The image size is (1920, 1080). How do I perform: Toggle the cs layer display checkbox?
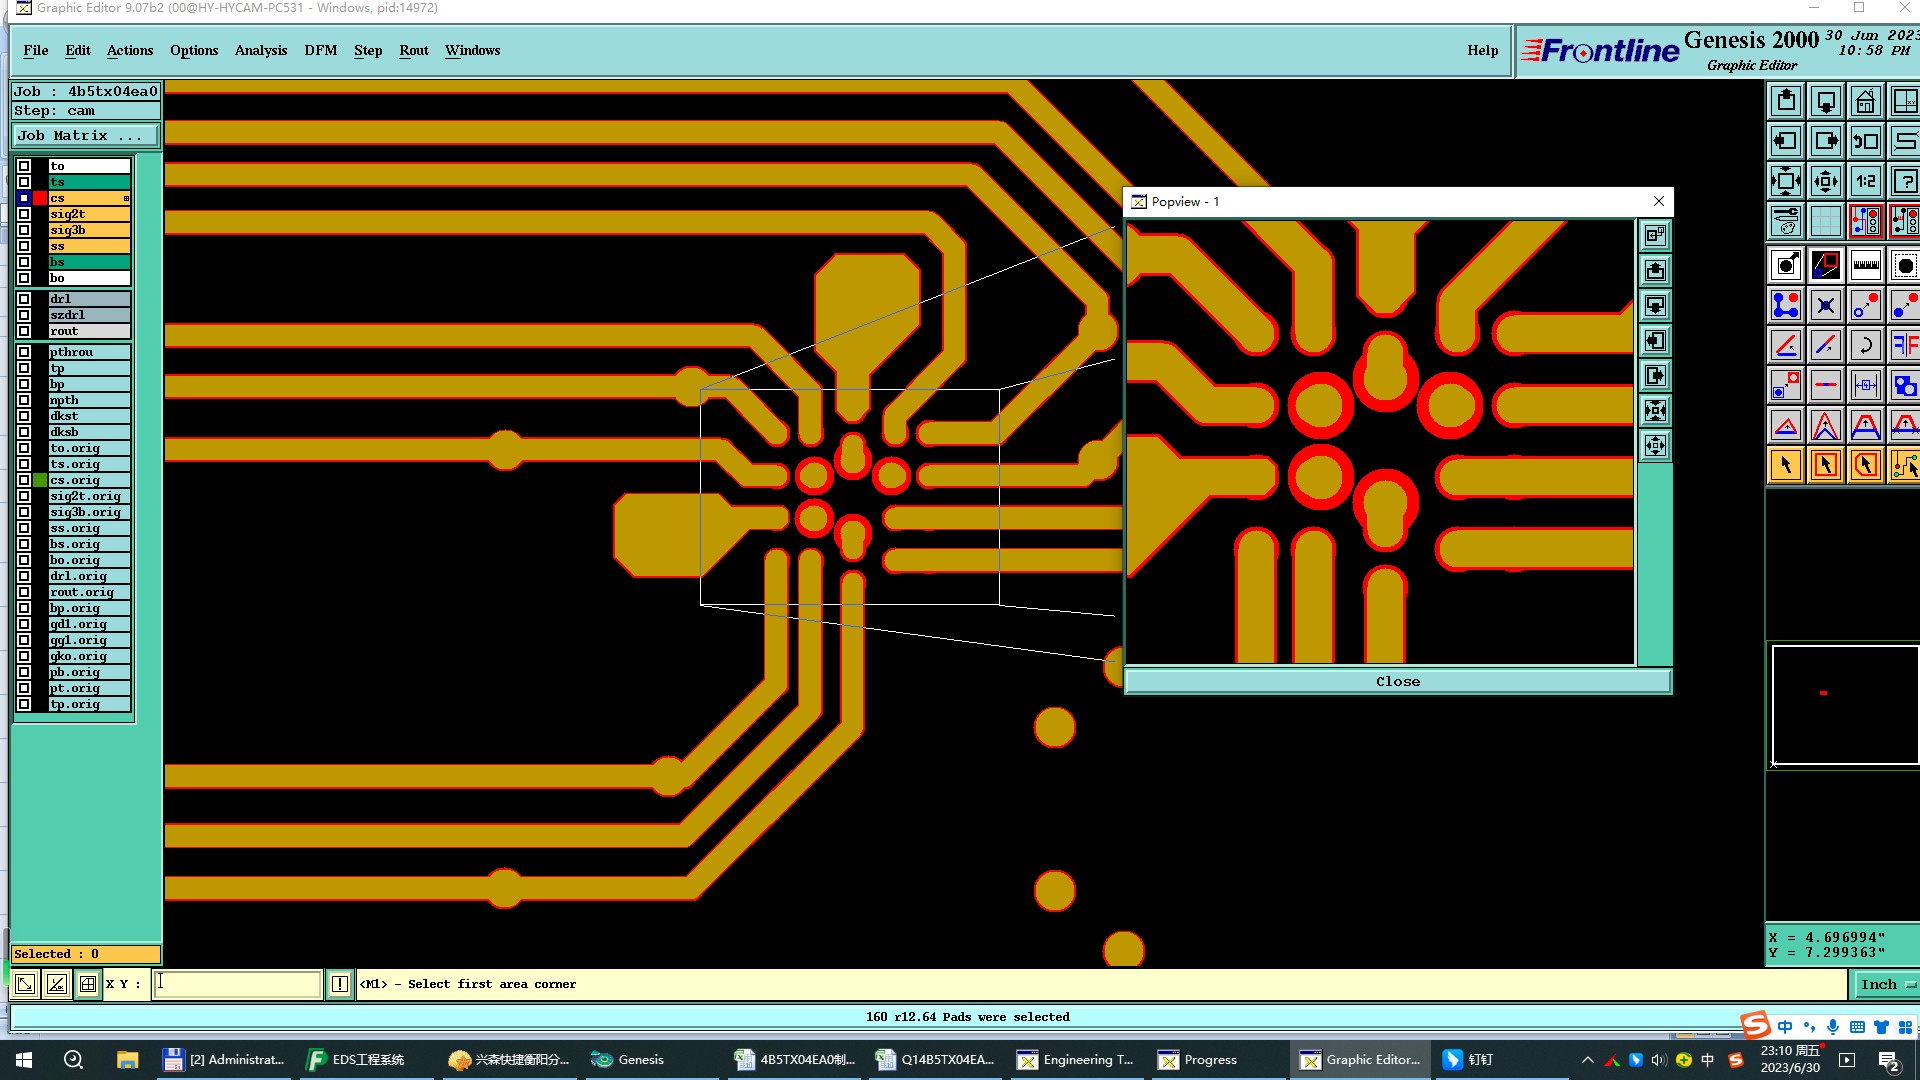coord(24,198)
